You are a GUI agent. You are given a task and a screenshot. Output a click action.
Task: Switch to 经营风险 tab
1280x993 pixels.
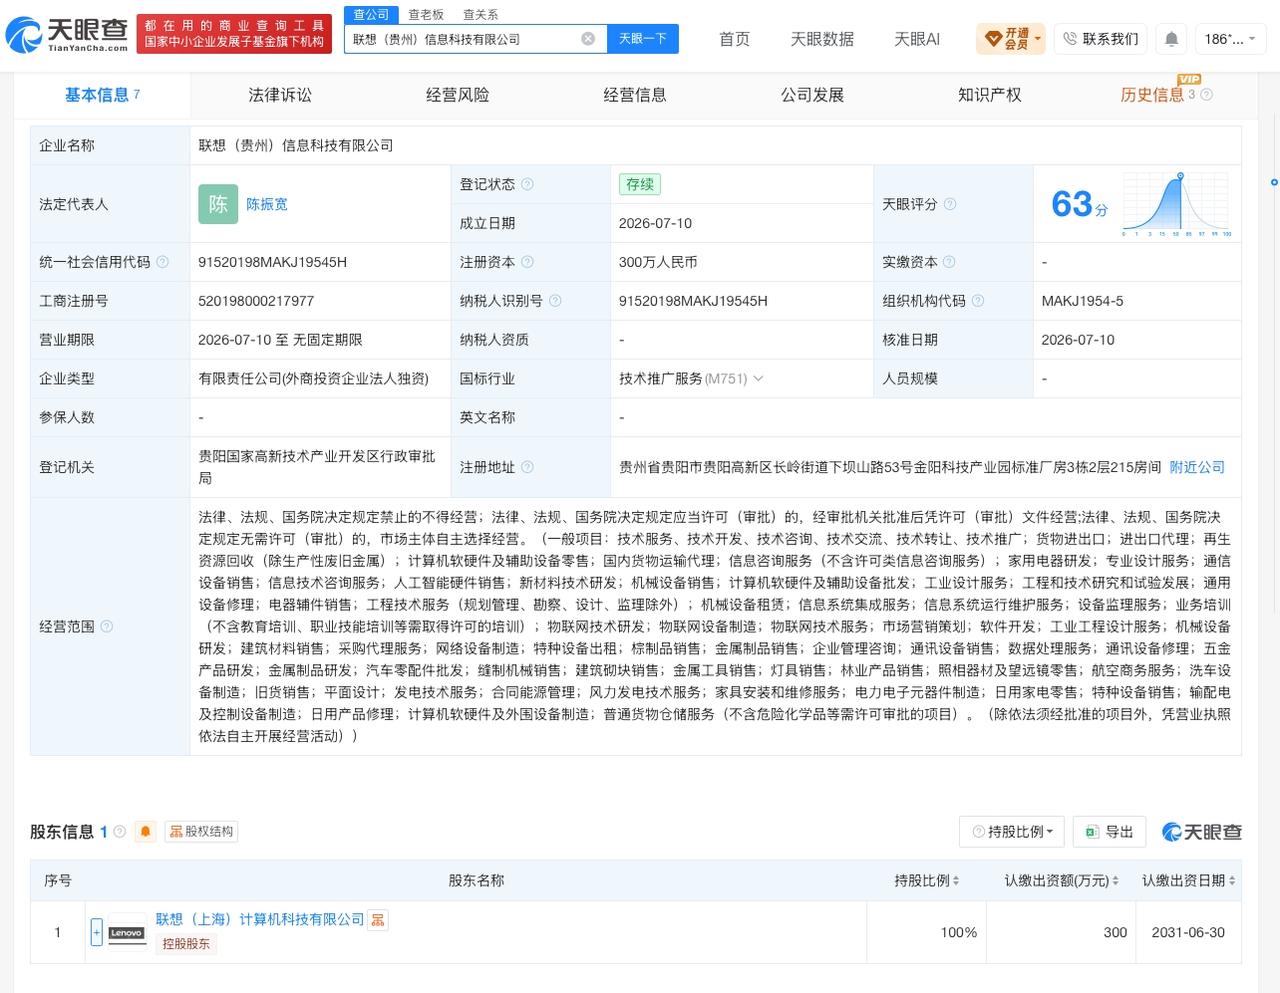click(457, 95)
